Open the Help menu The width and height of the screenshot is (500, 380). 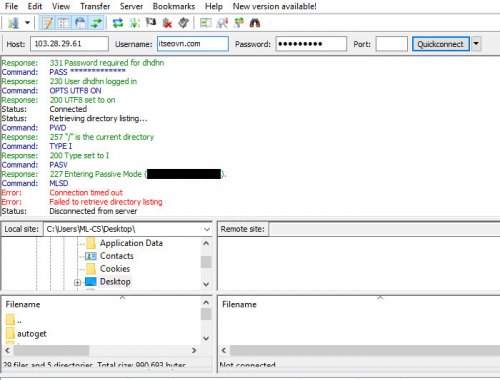(x=214, y=6)
